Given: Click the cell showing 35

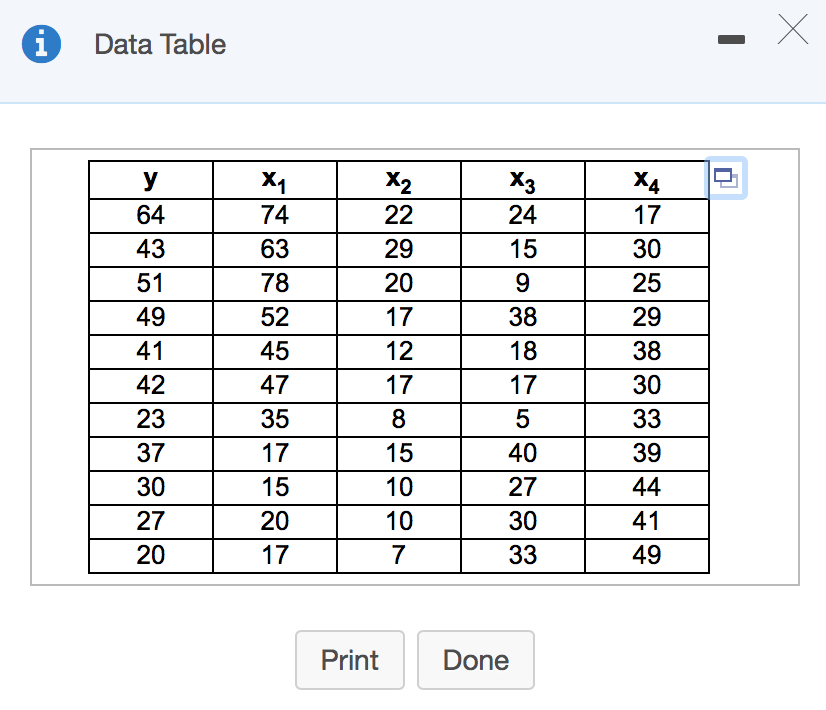Looking at the screenshot, I should (x=275, y=419).
